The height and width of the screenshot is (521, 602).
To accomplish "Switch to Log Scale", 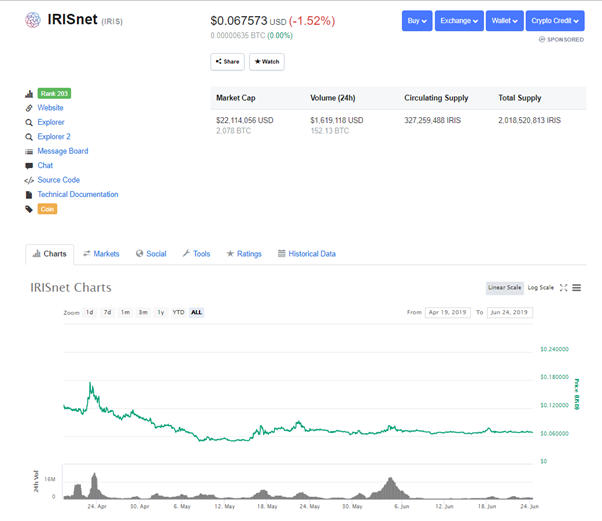I will (541, 288).
